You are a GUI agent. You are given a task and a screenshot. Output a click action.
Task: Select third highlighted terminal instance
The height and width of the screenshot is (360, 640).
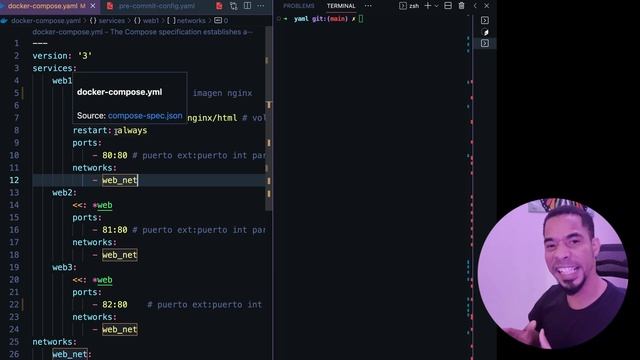tap(485, 43)
